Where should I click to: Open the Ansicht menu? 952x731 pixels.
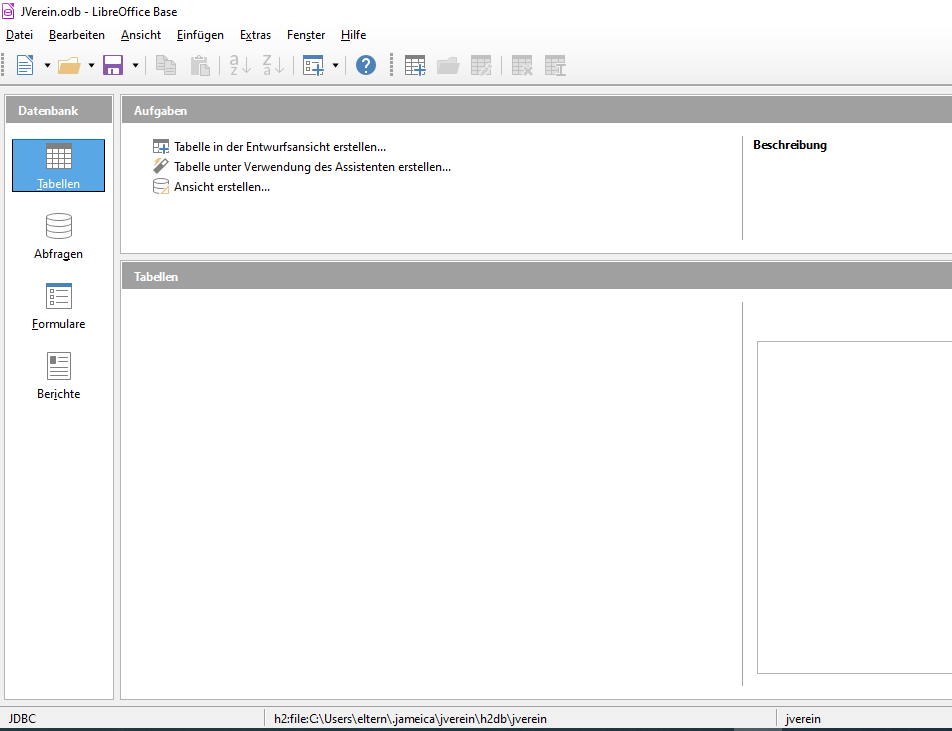click(141, 35)
